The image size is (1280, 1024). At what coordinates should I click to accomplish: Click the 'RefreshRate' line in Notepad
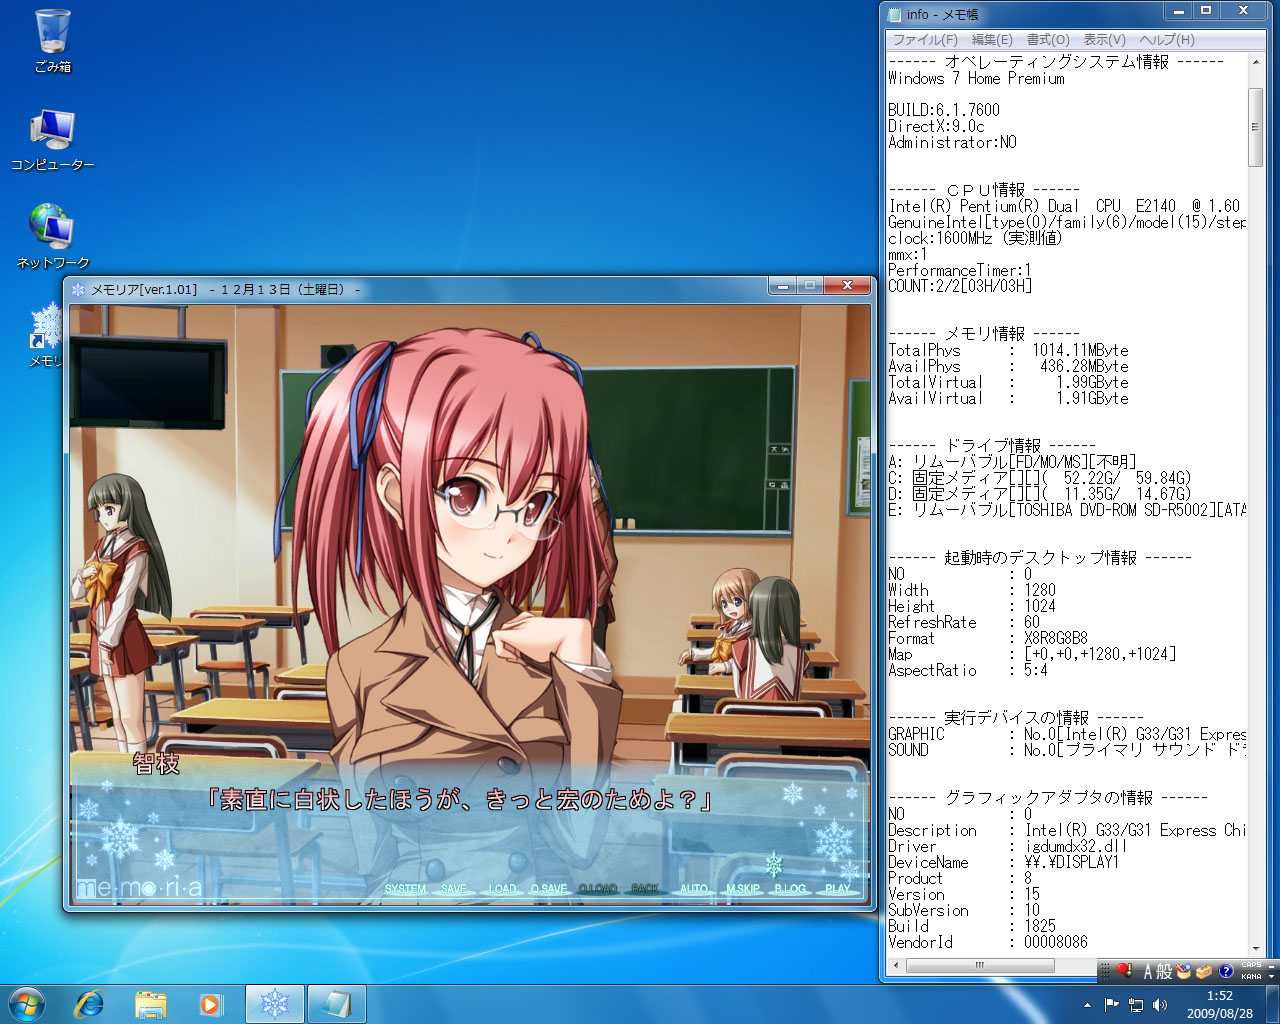click(964, 622)
